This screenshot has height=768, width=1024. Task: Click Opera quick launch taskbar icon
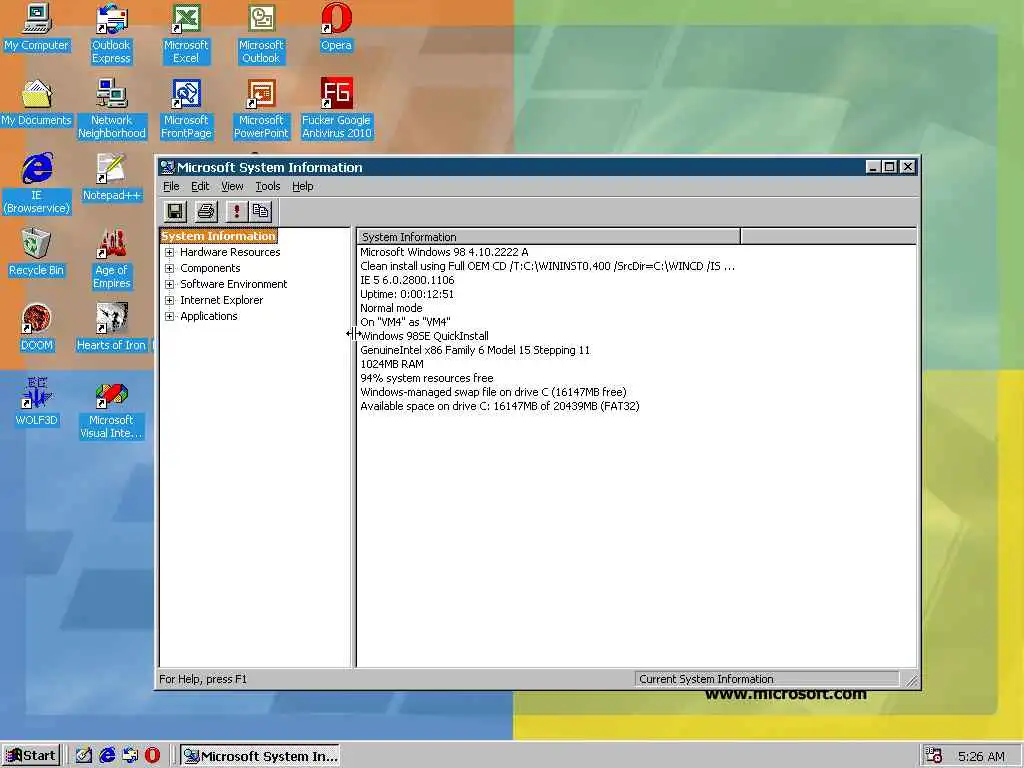152,756
